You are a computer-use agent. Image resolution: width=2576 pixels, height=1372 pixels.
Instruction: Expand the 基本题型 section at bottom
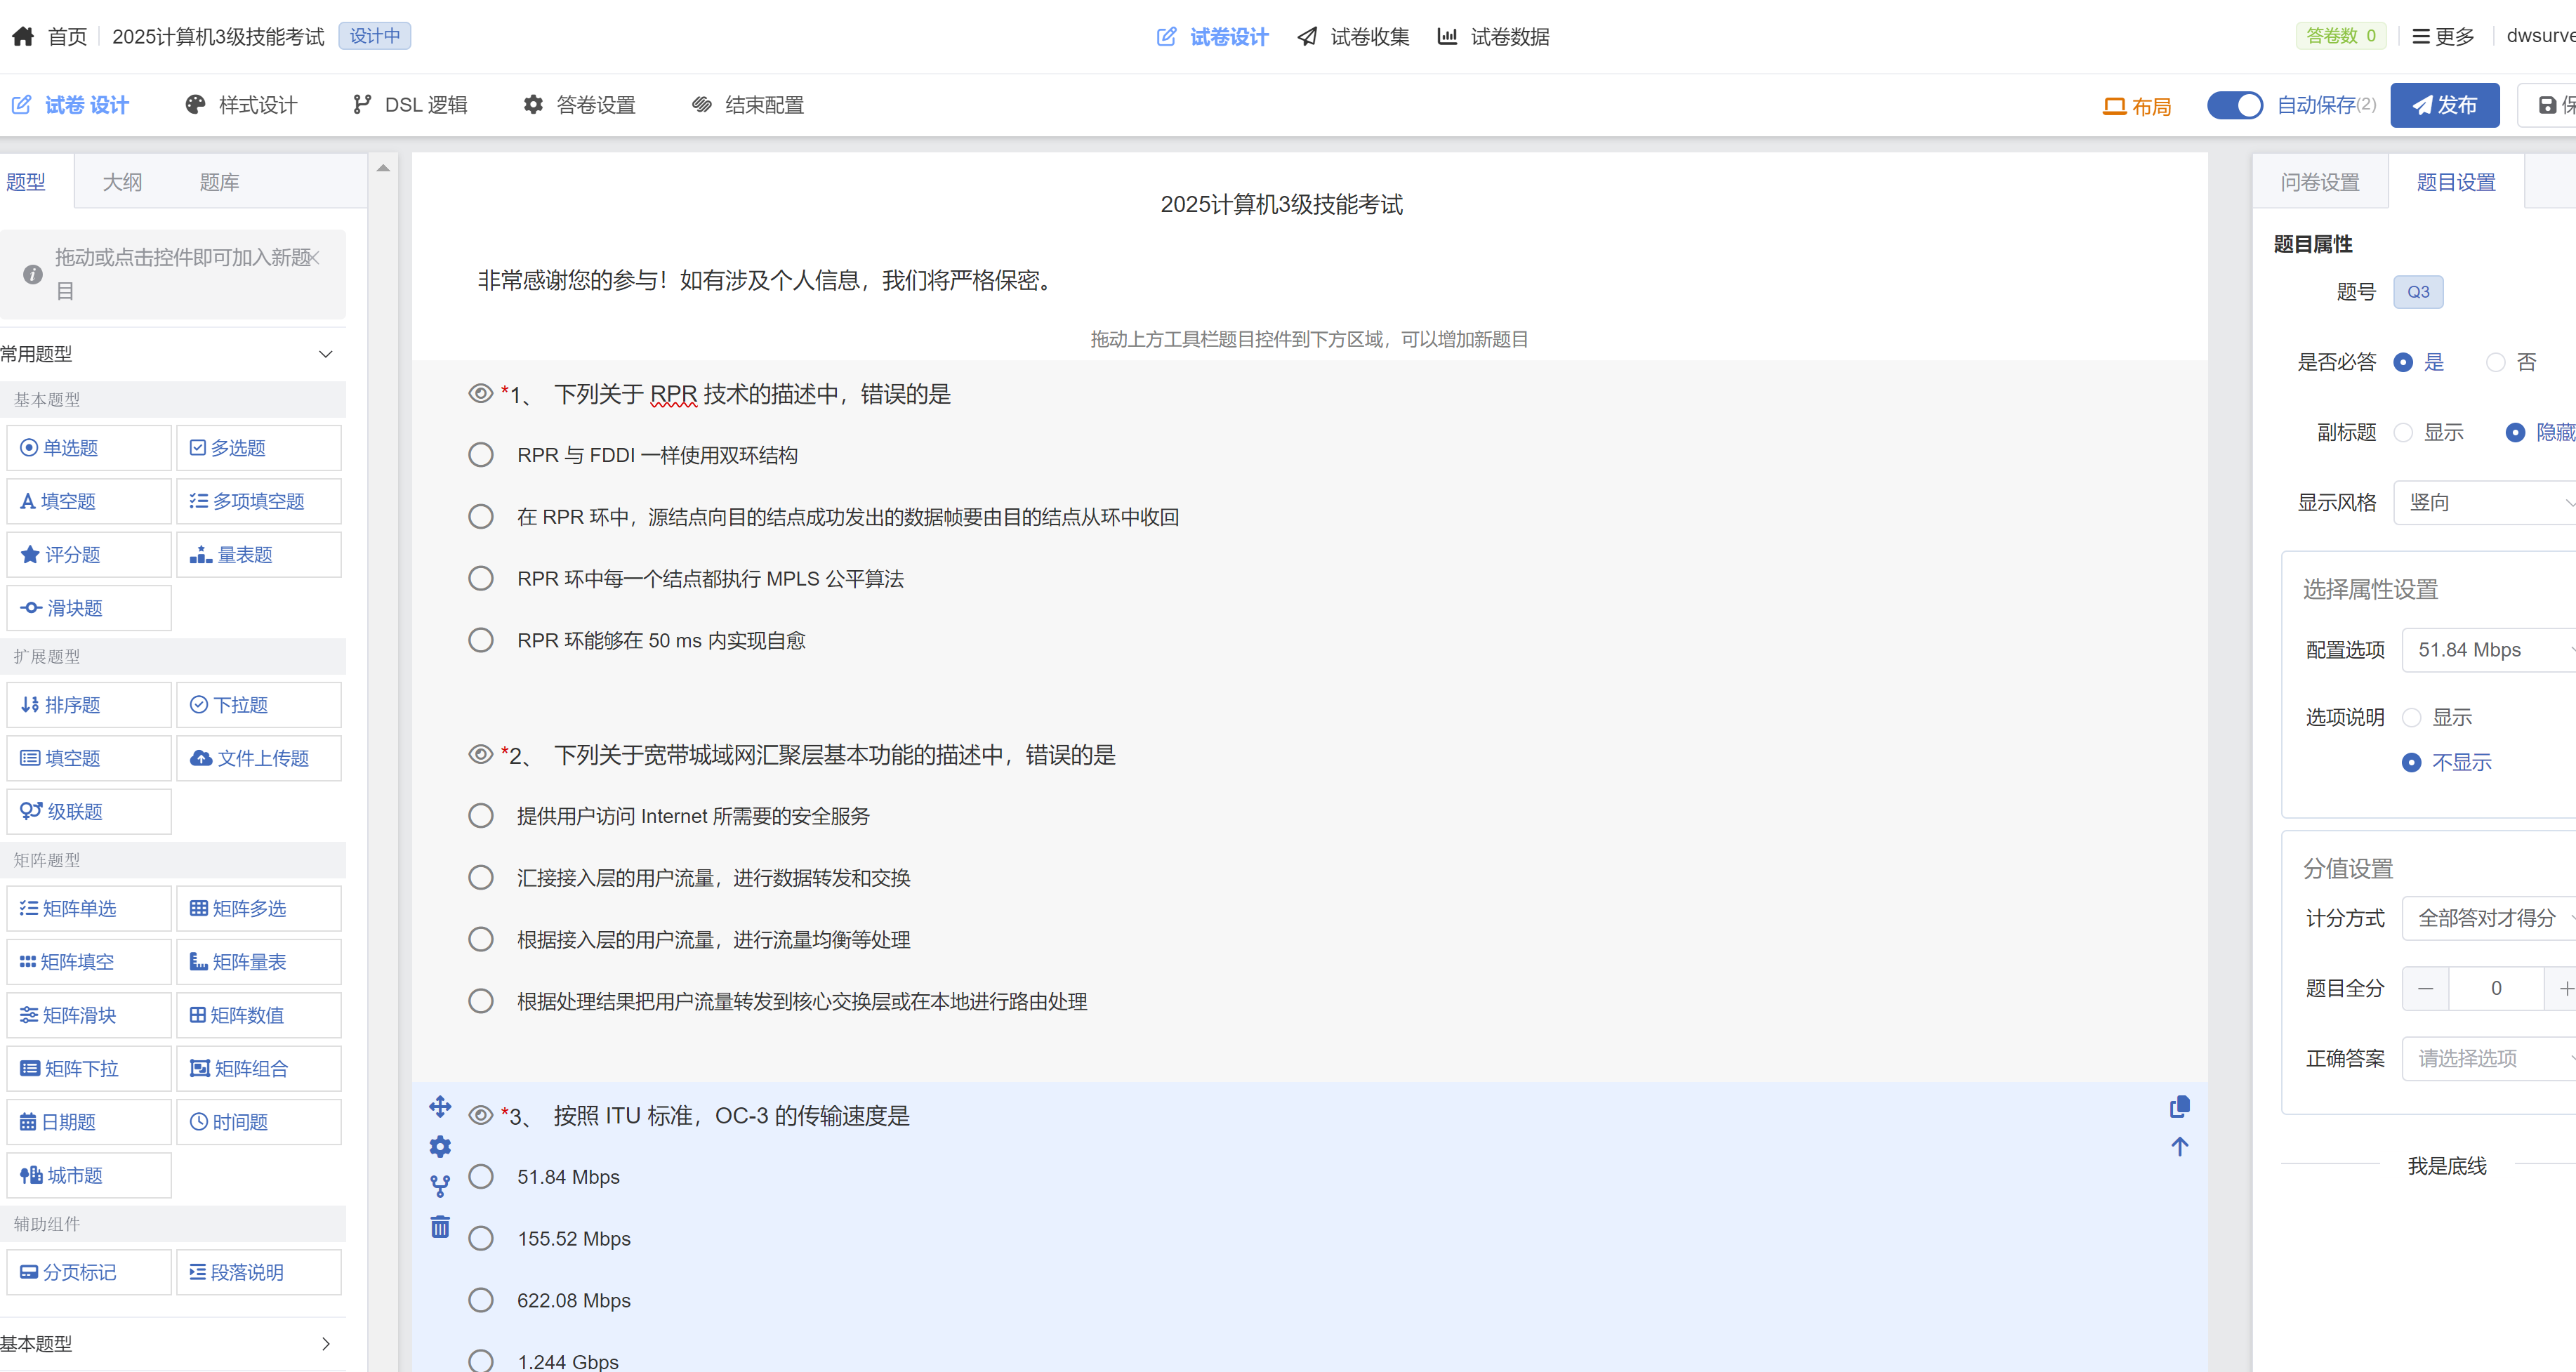click(x=325, y=1343)
